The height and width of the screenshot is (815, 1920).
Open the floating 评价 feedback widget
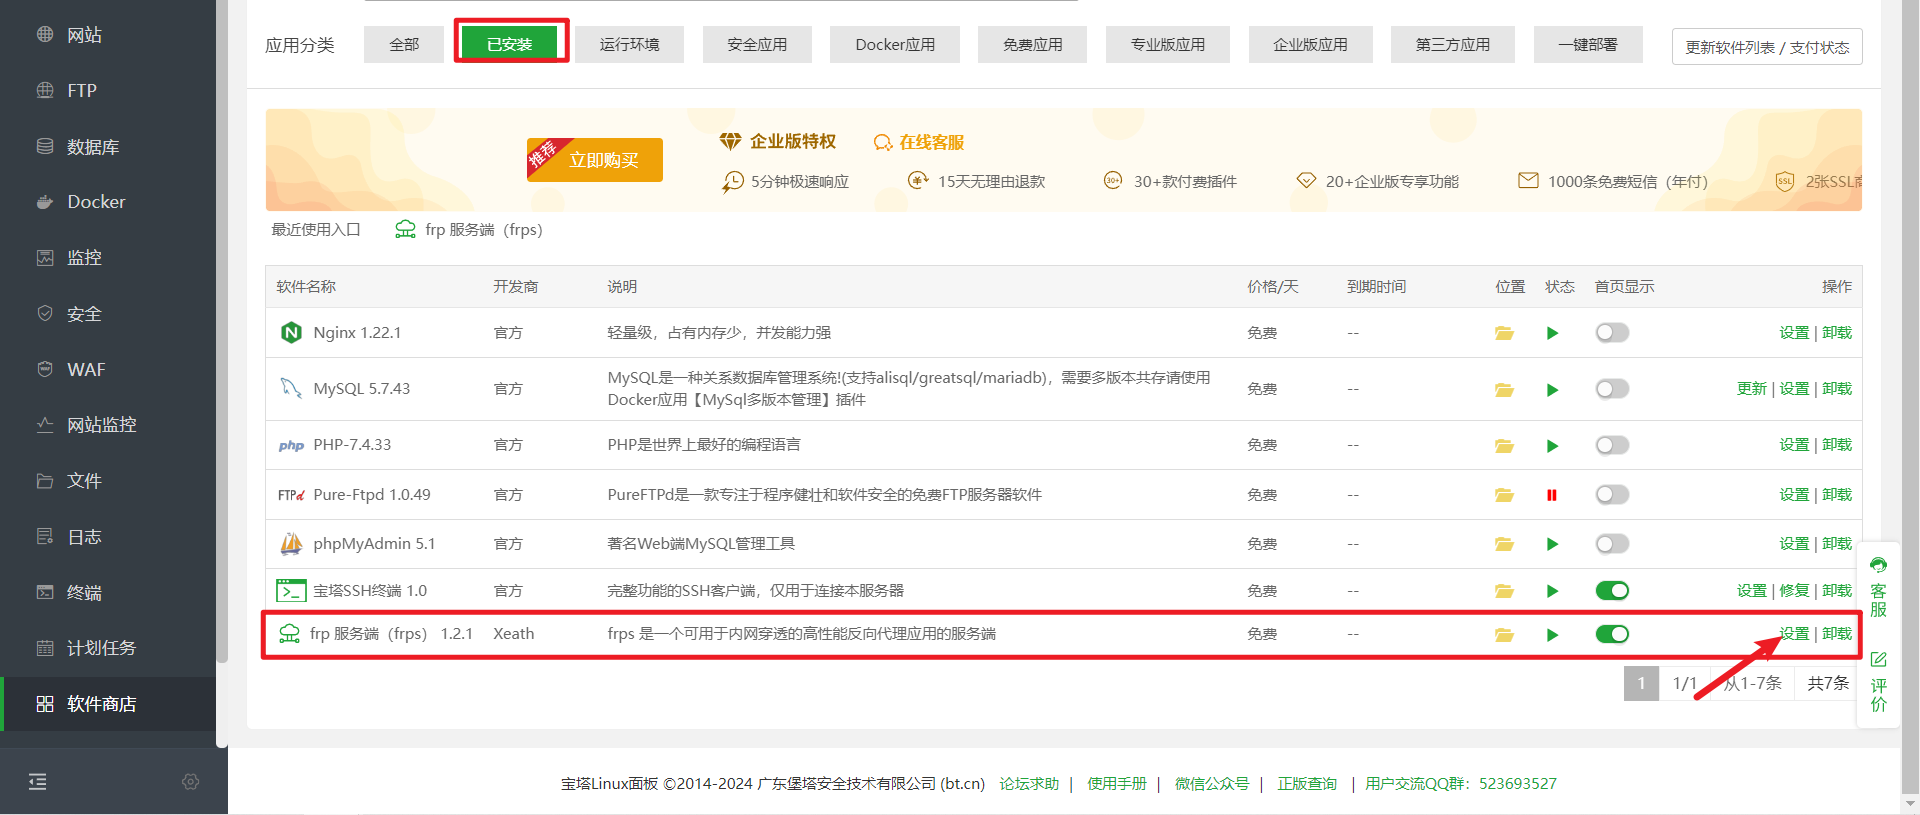pos(1879,682)
